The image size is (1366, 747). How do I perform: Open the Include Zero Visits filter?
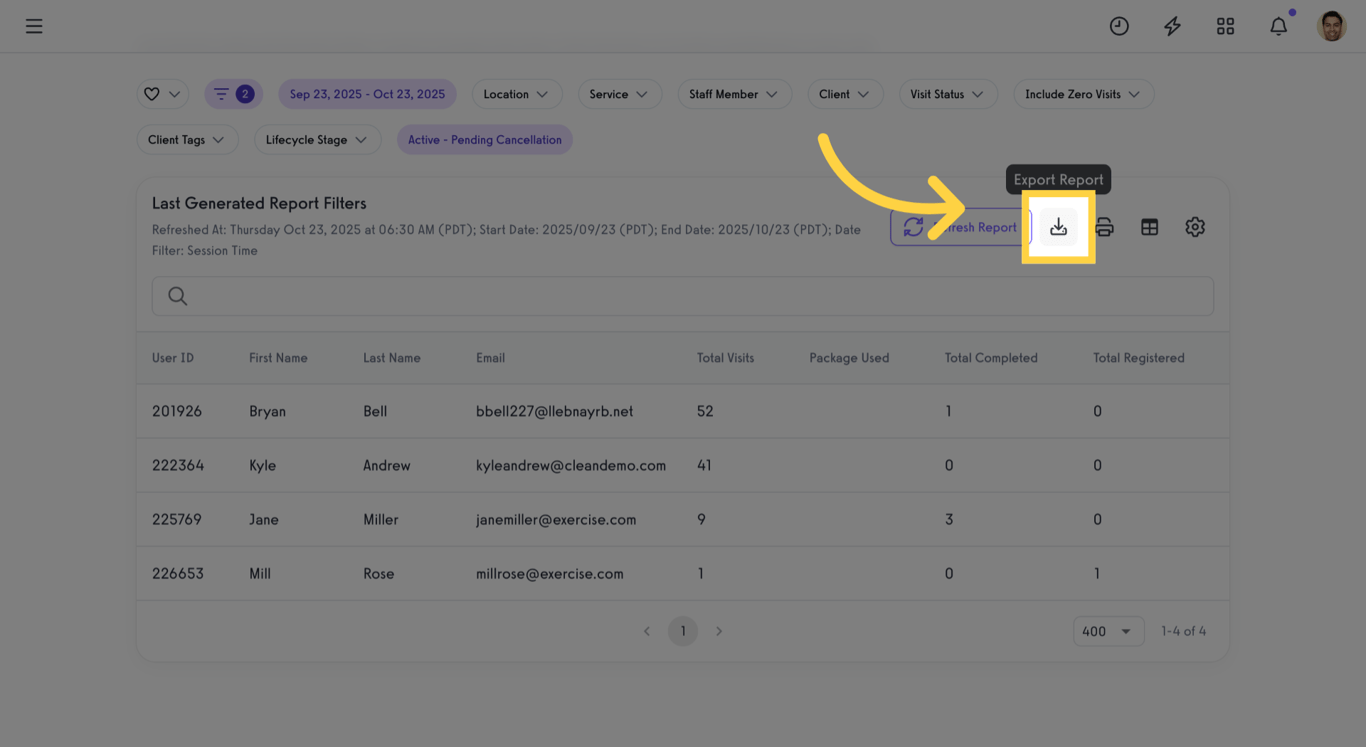(x=1083, y=93)
